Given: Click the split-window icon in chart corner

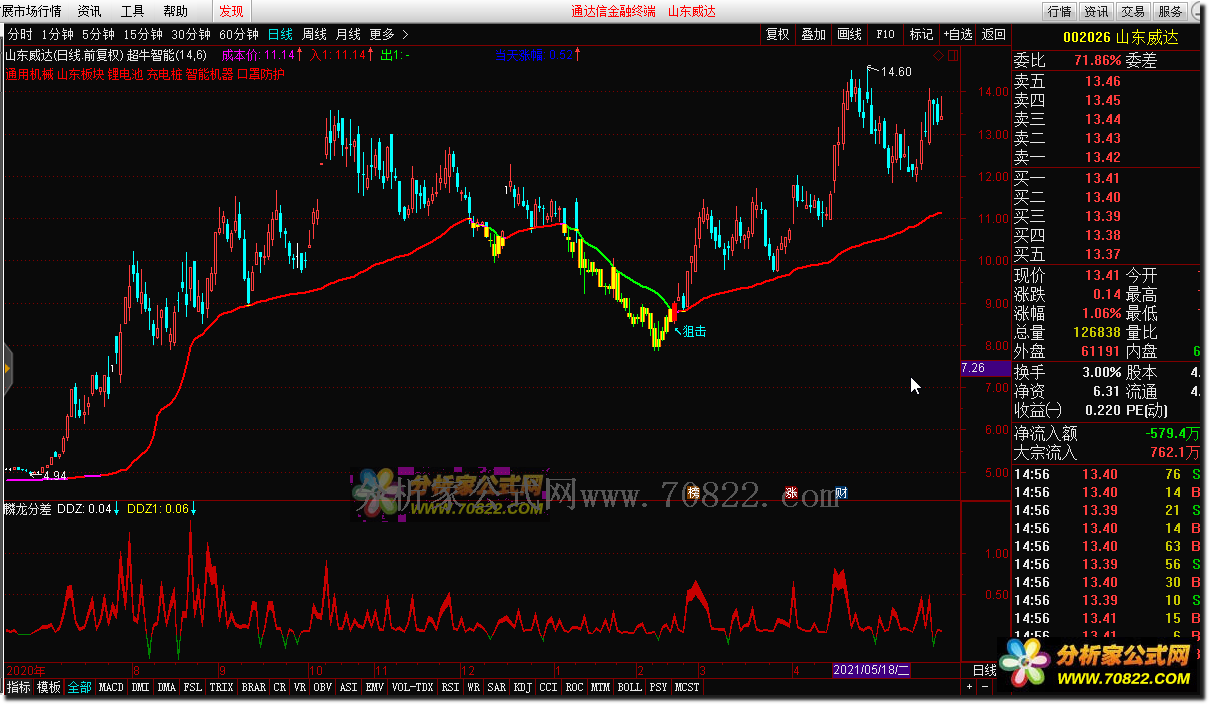Looking at the screenshot, I should tap(952, 56).
